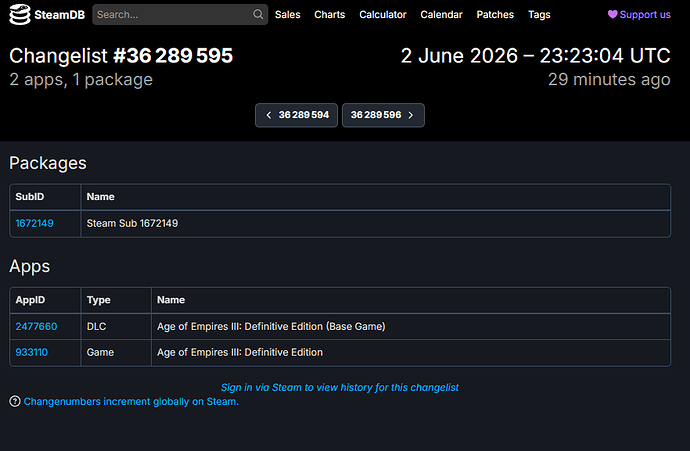The image size is (690, 451).
Task: Click the 2 June 2026 timestamp
Action: pos(536,56)
